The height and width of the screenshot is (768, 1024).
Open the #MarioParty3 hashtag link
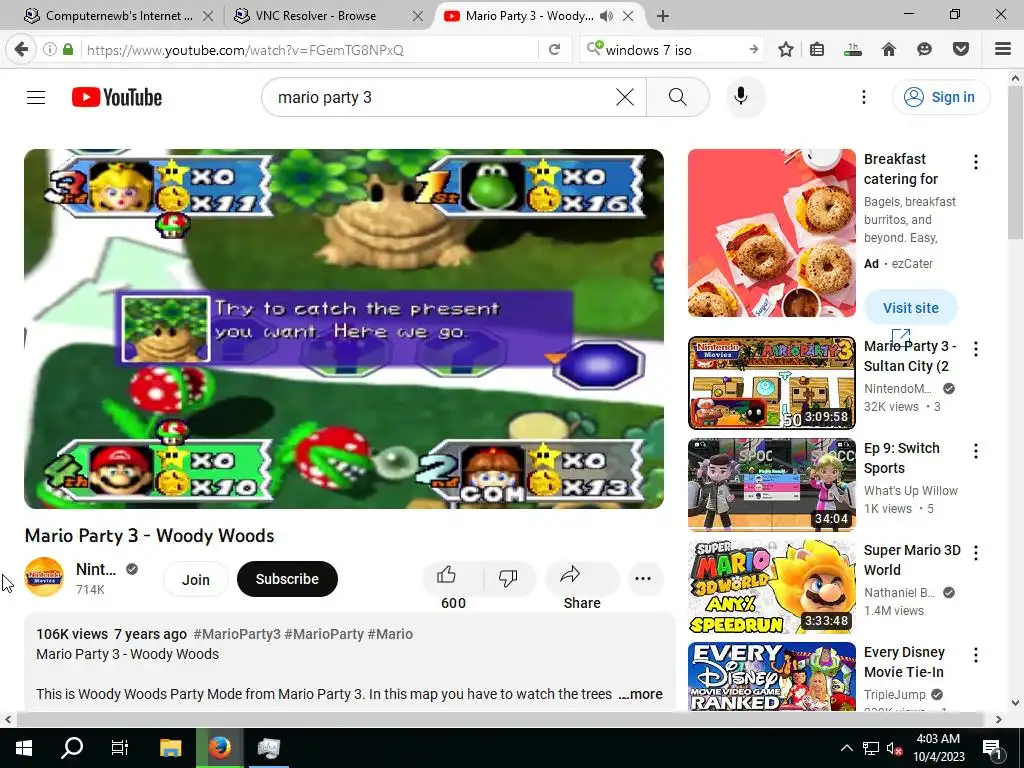click(x=237, y=634)
